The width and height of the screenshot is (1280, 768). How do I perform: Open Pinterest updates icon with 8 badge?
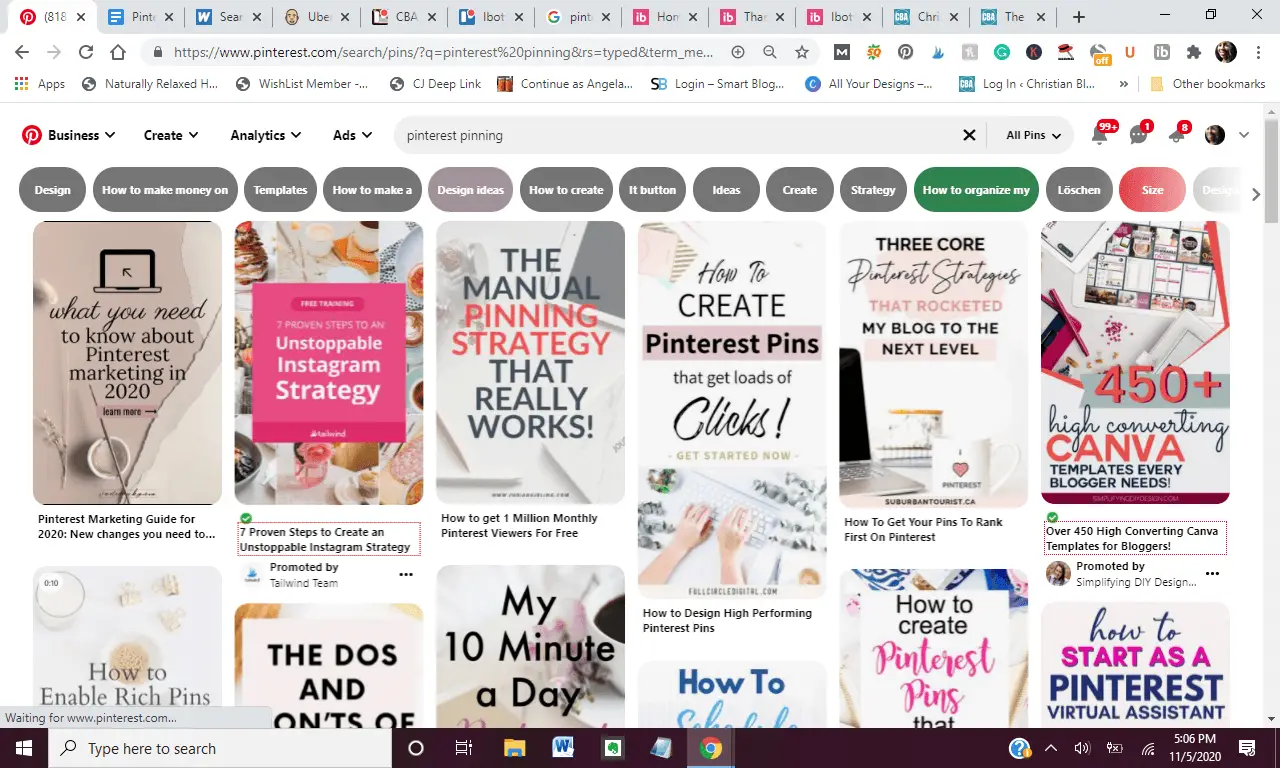tap(1176, 136)
